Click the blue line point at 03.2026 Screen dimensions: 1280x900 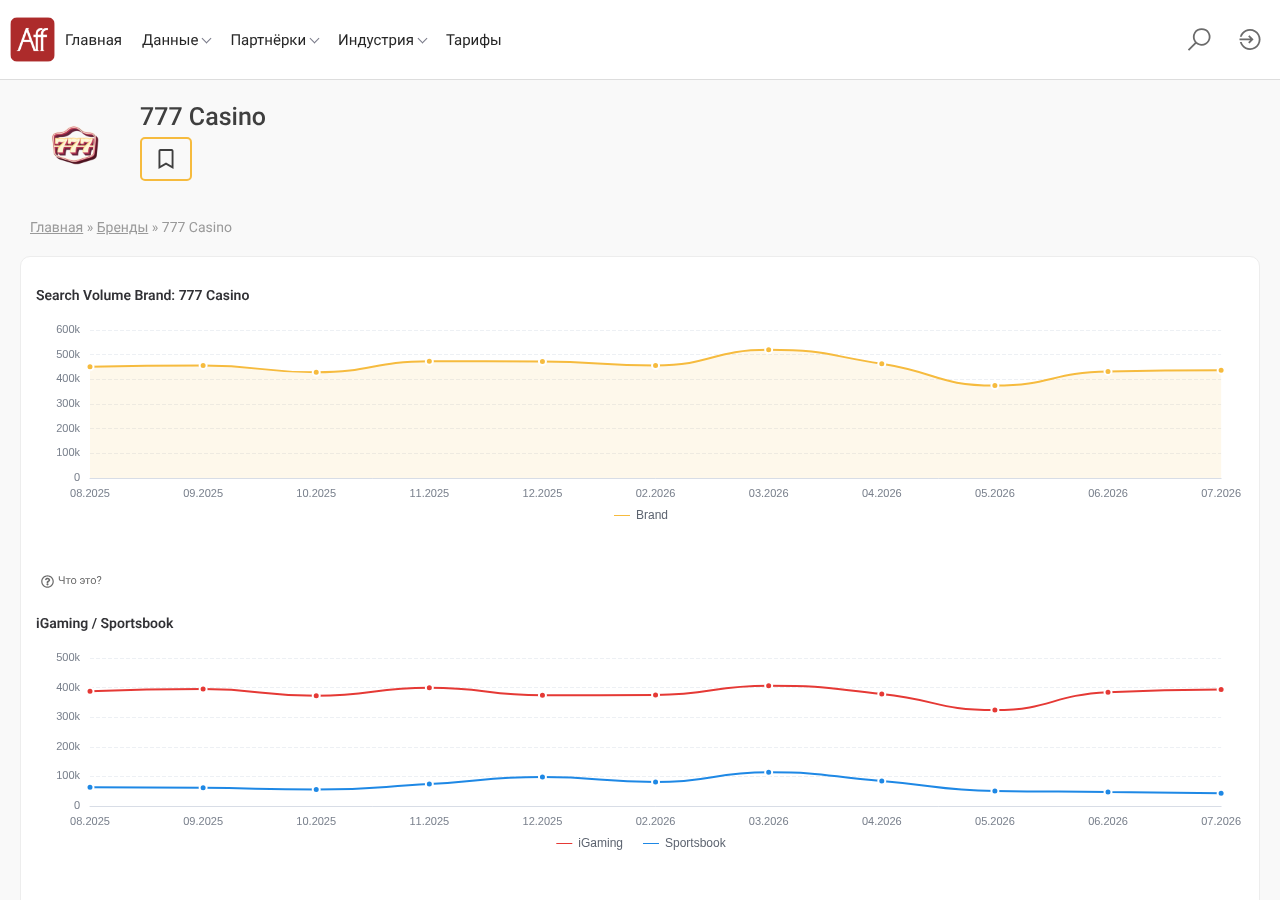pyautogui.click(x=769, y=772)
